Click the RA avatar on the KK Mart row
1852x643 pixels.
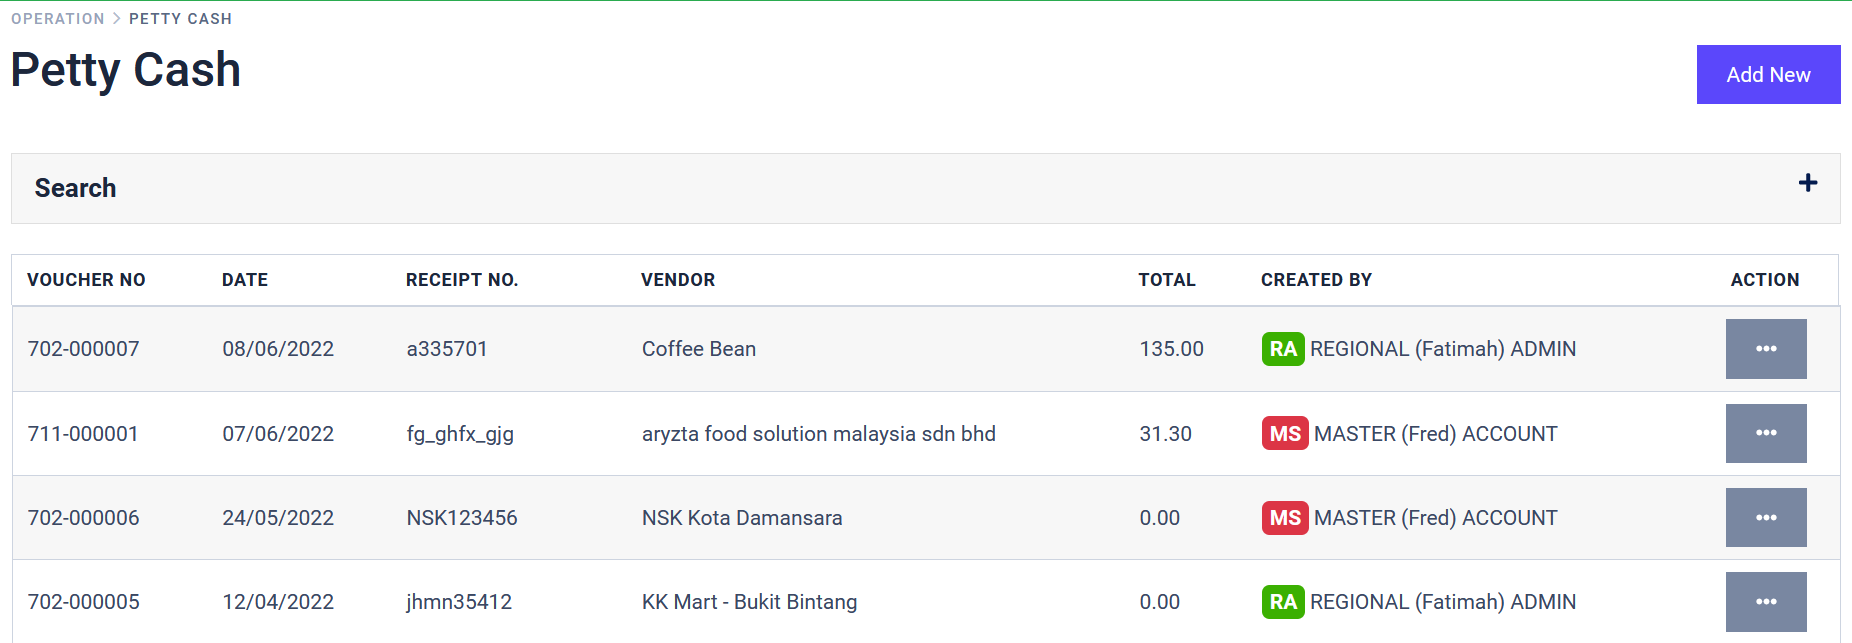click(x=1283, y=601)
